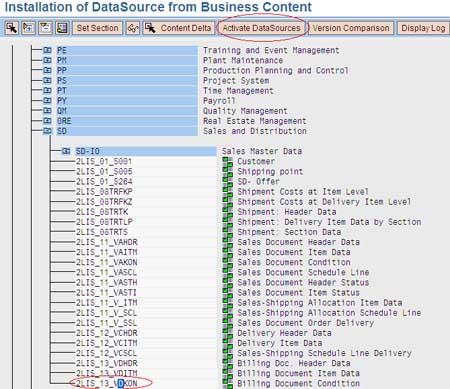Click green icon beside Sales Document Item Status
The height and width of the screenshot is (389, 450).
click(228, 292)
